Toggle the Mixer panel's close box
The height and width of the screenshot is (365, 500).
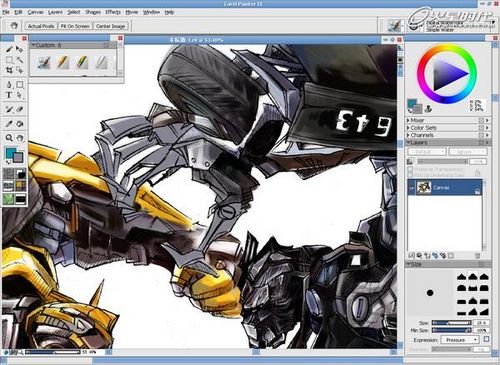tap(481, 120)
